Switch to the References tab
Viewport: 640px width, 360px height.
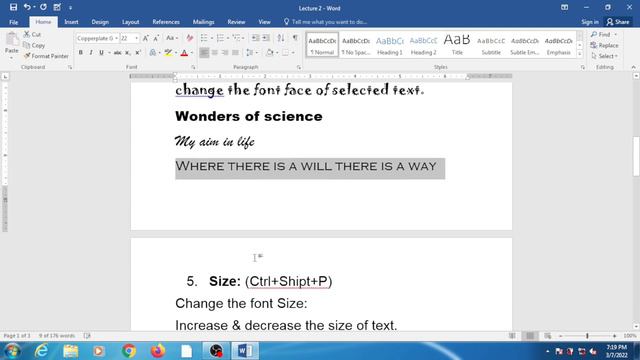pyautogui.click(x=166, y=22)
